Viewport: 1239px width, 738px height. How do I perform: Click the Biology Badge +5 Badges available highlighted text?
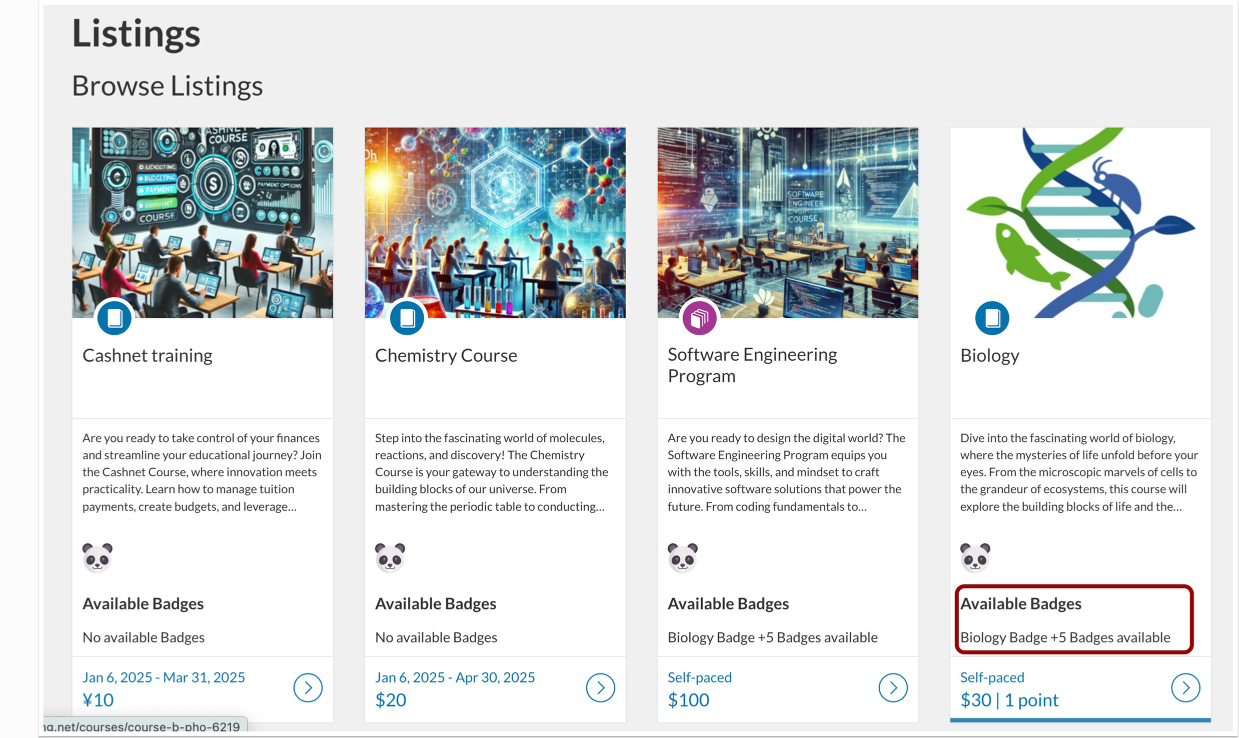click(1066, 637)
